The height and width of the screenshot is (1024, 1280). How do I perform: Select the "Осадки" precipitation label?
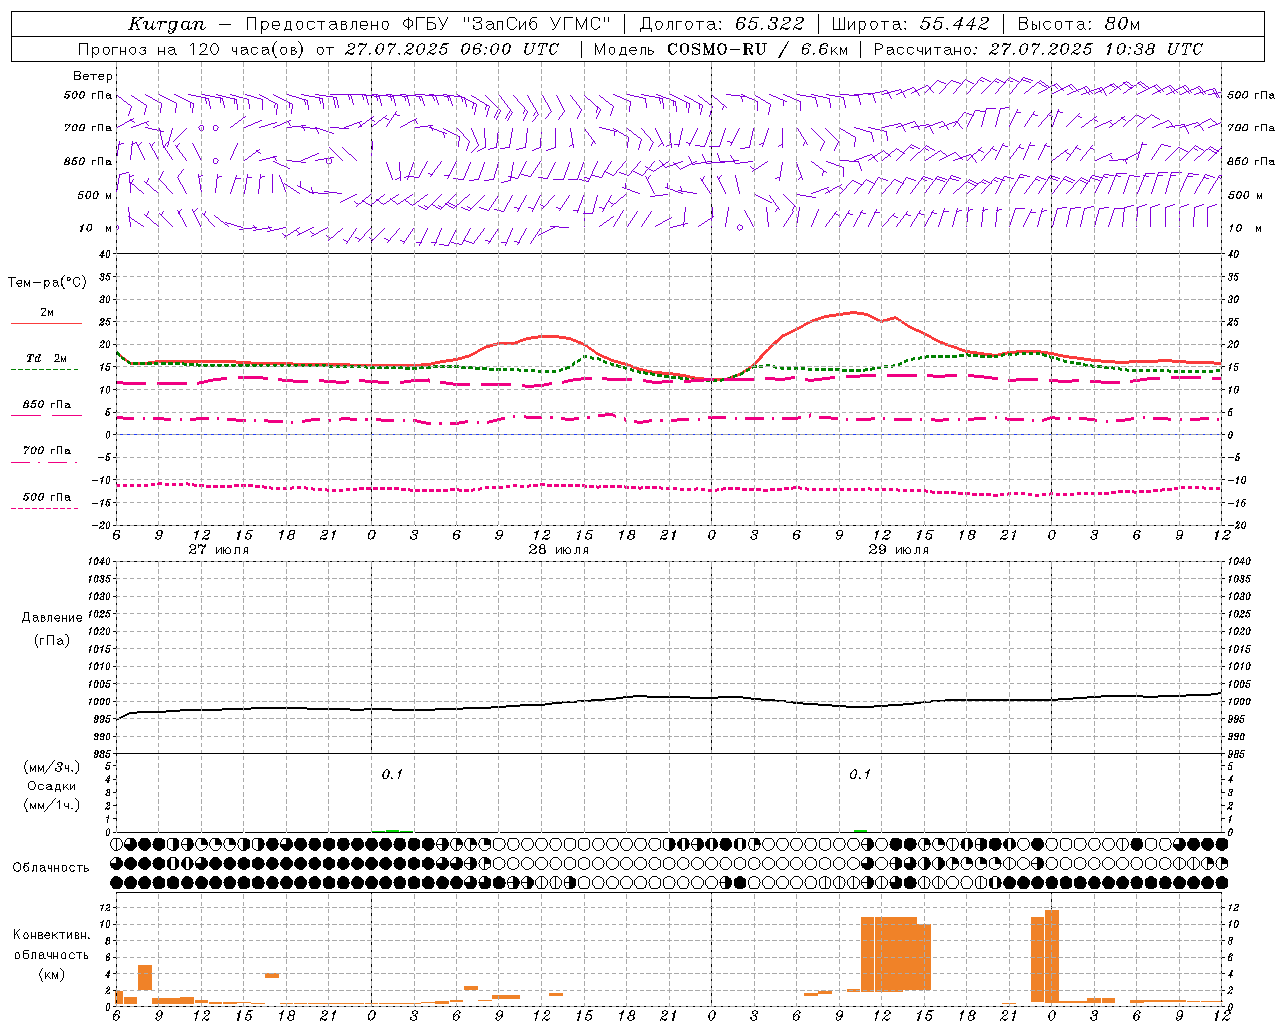(x=52, y=786)
